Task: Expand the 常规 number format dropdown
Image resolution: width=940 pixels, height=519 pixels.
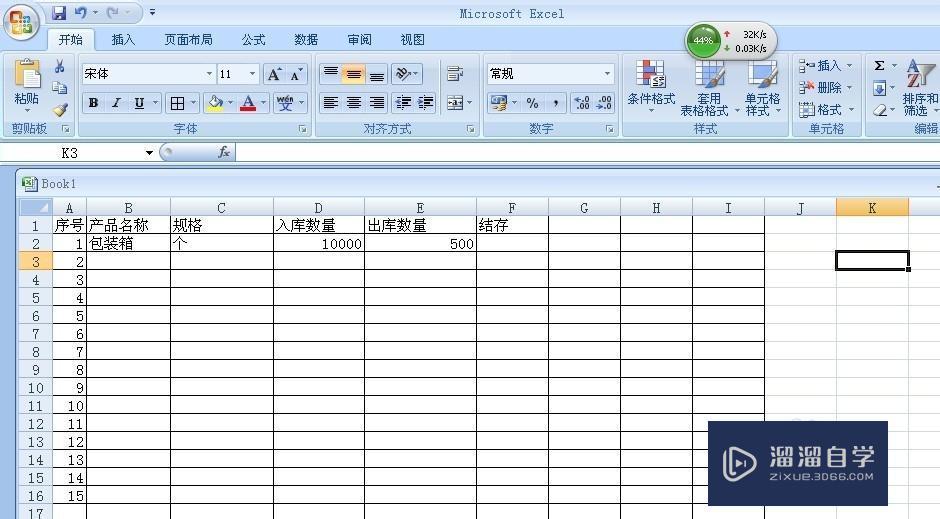Action: pyautogui.click(x=607, y=74)
